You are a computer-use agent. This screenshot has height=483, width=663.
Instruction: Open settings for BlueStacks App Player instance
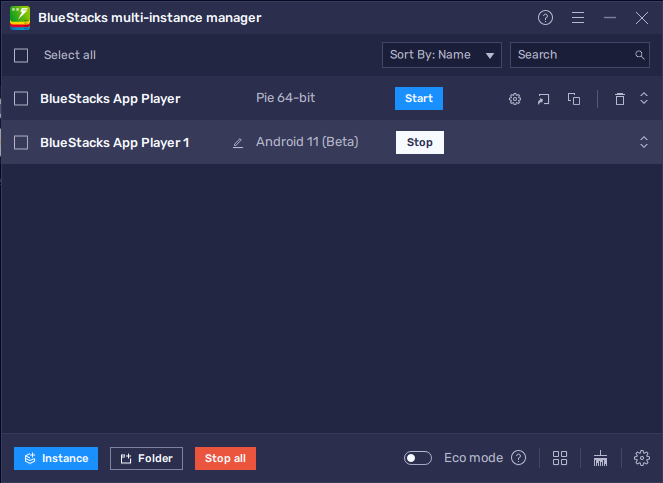pyautogui.click(x=515, y=99)
